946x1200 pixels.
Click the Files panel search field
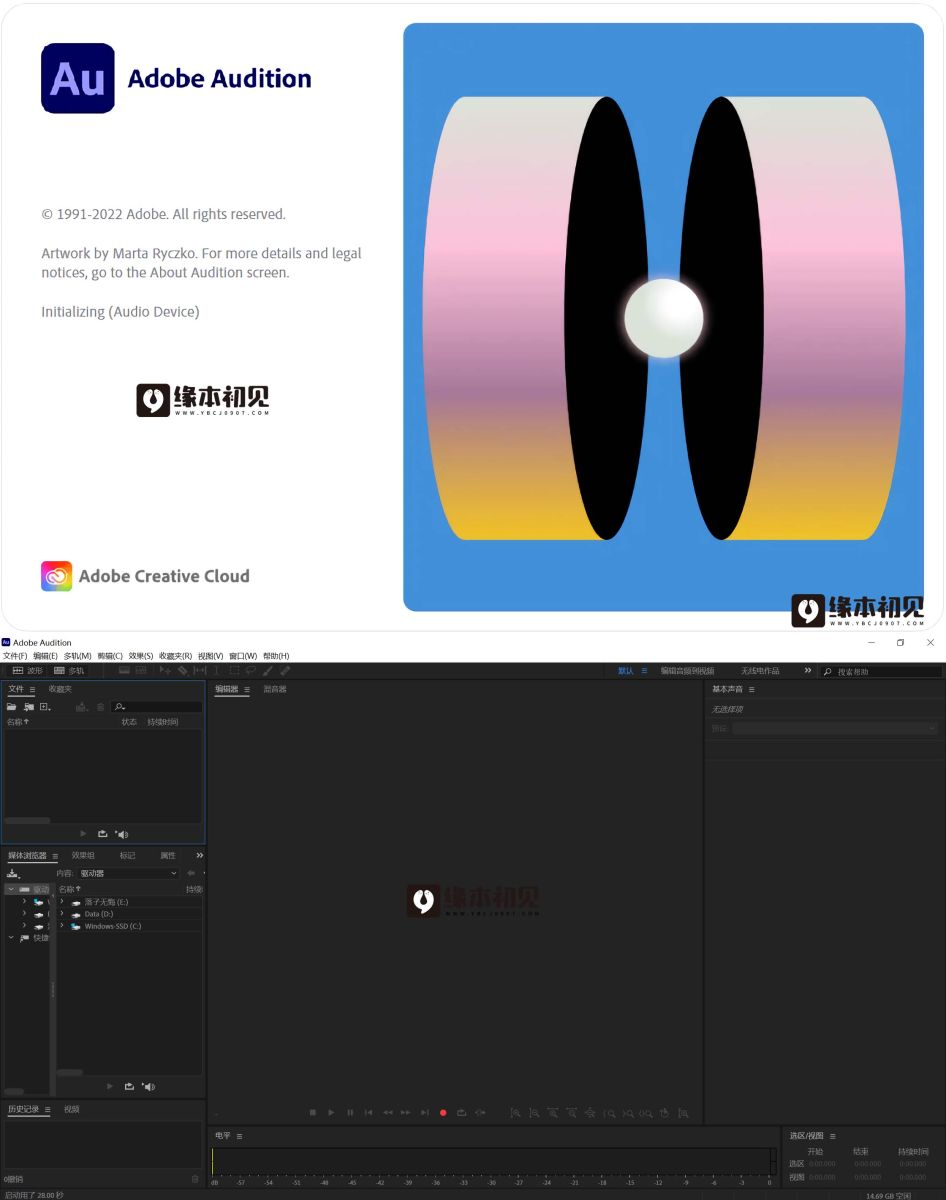point(157,707)
